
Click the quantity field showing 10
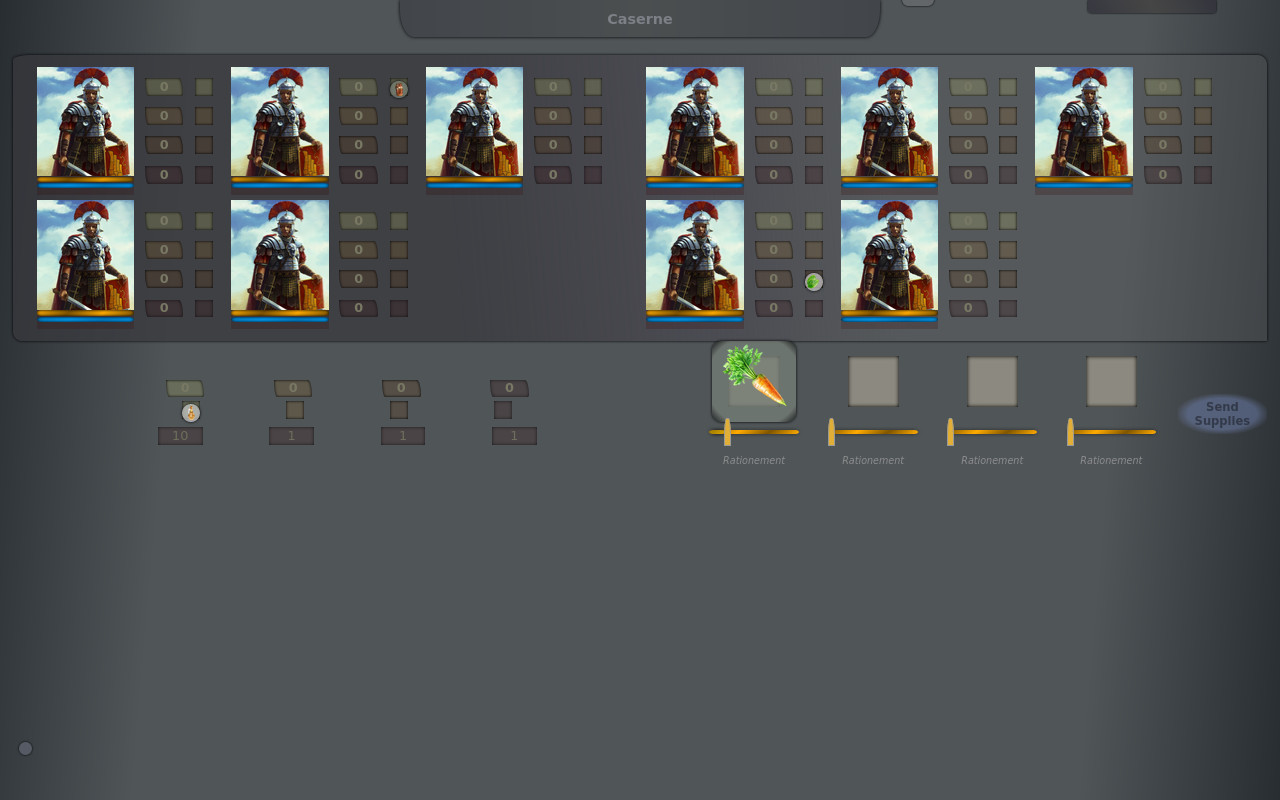click(x=180, y=436)
